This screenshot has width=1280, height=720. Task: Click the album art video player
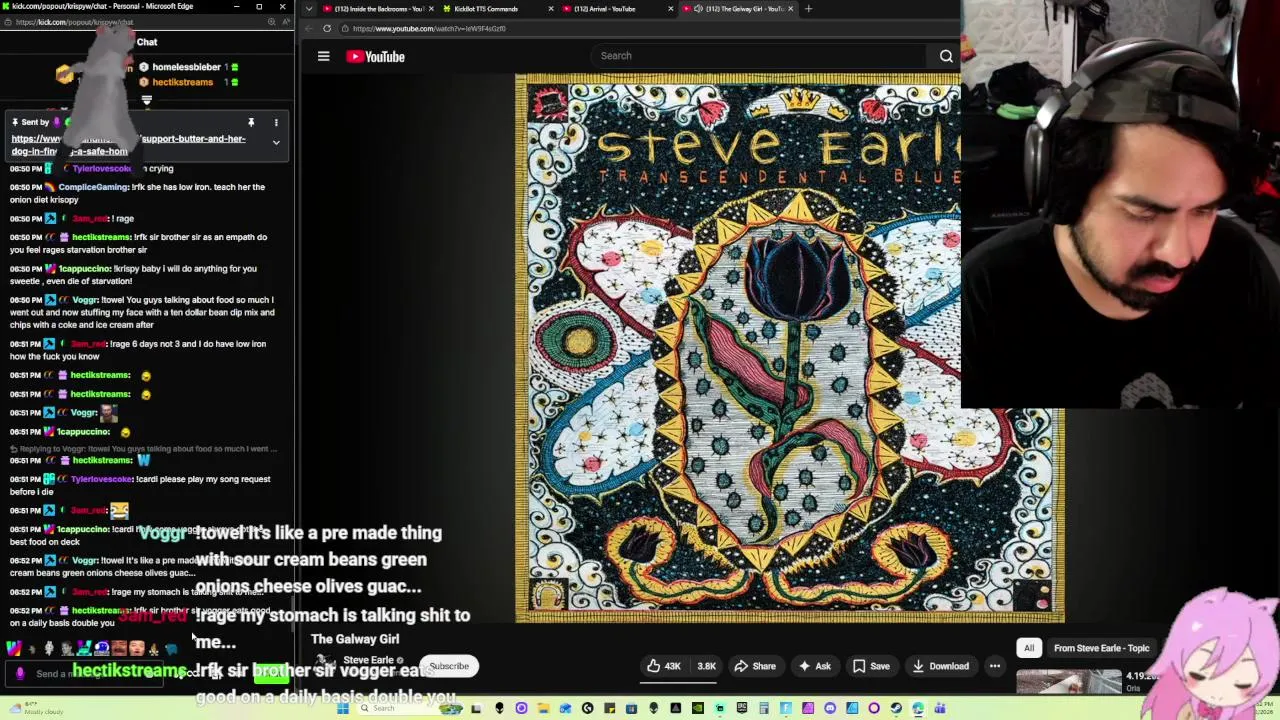(x=738, y=348)
